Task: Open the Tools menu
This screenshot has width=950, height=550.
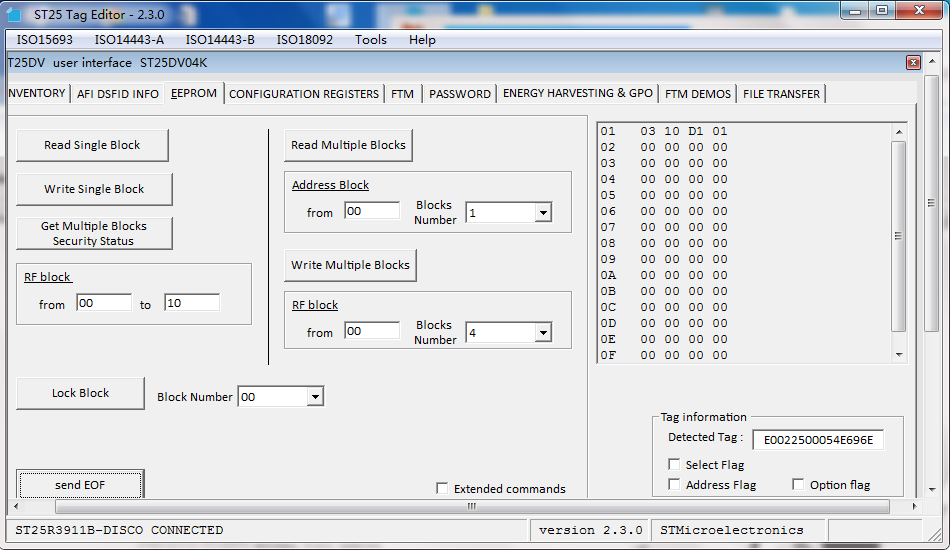Action: coord(371,39)
